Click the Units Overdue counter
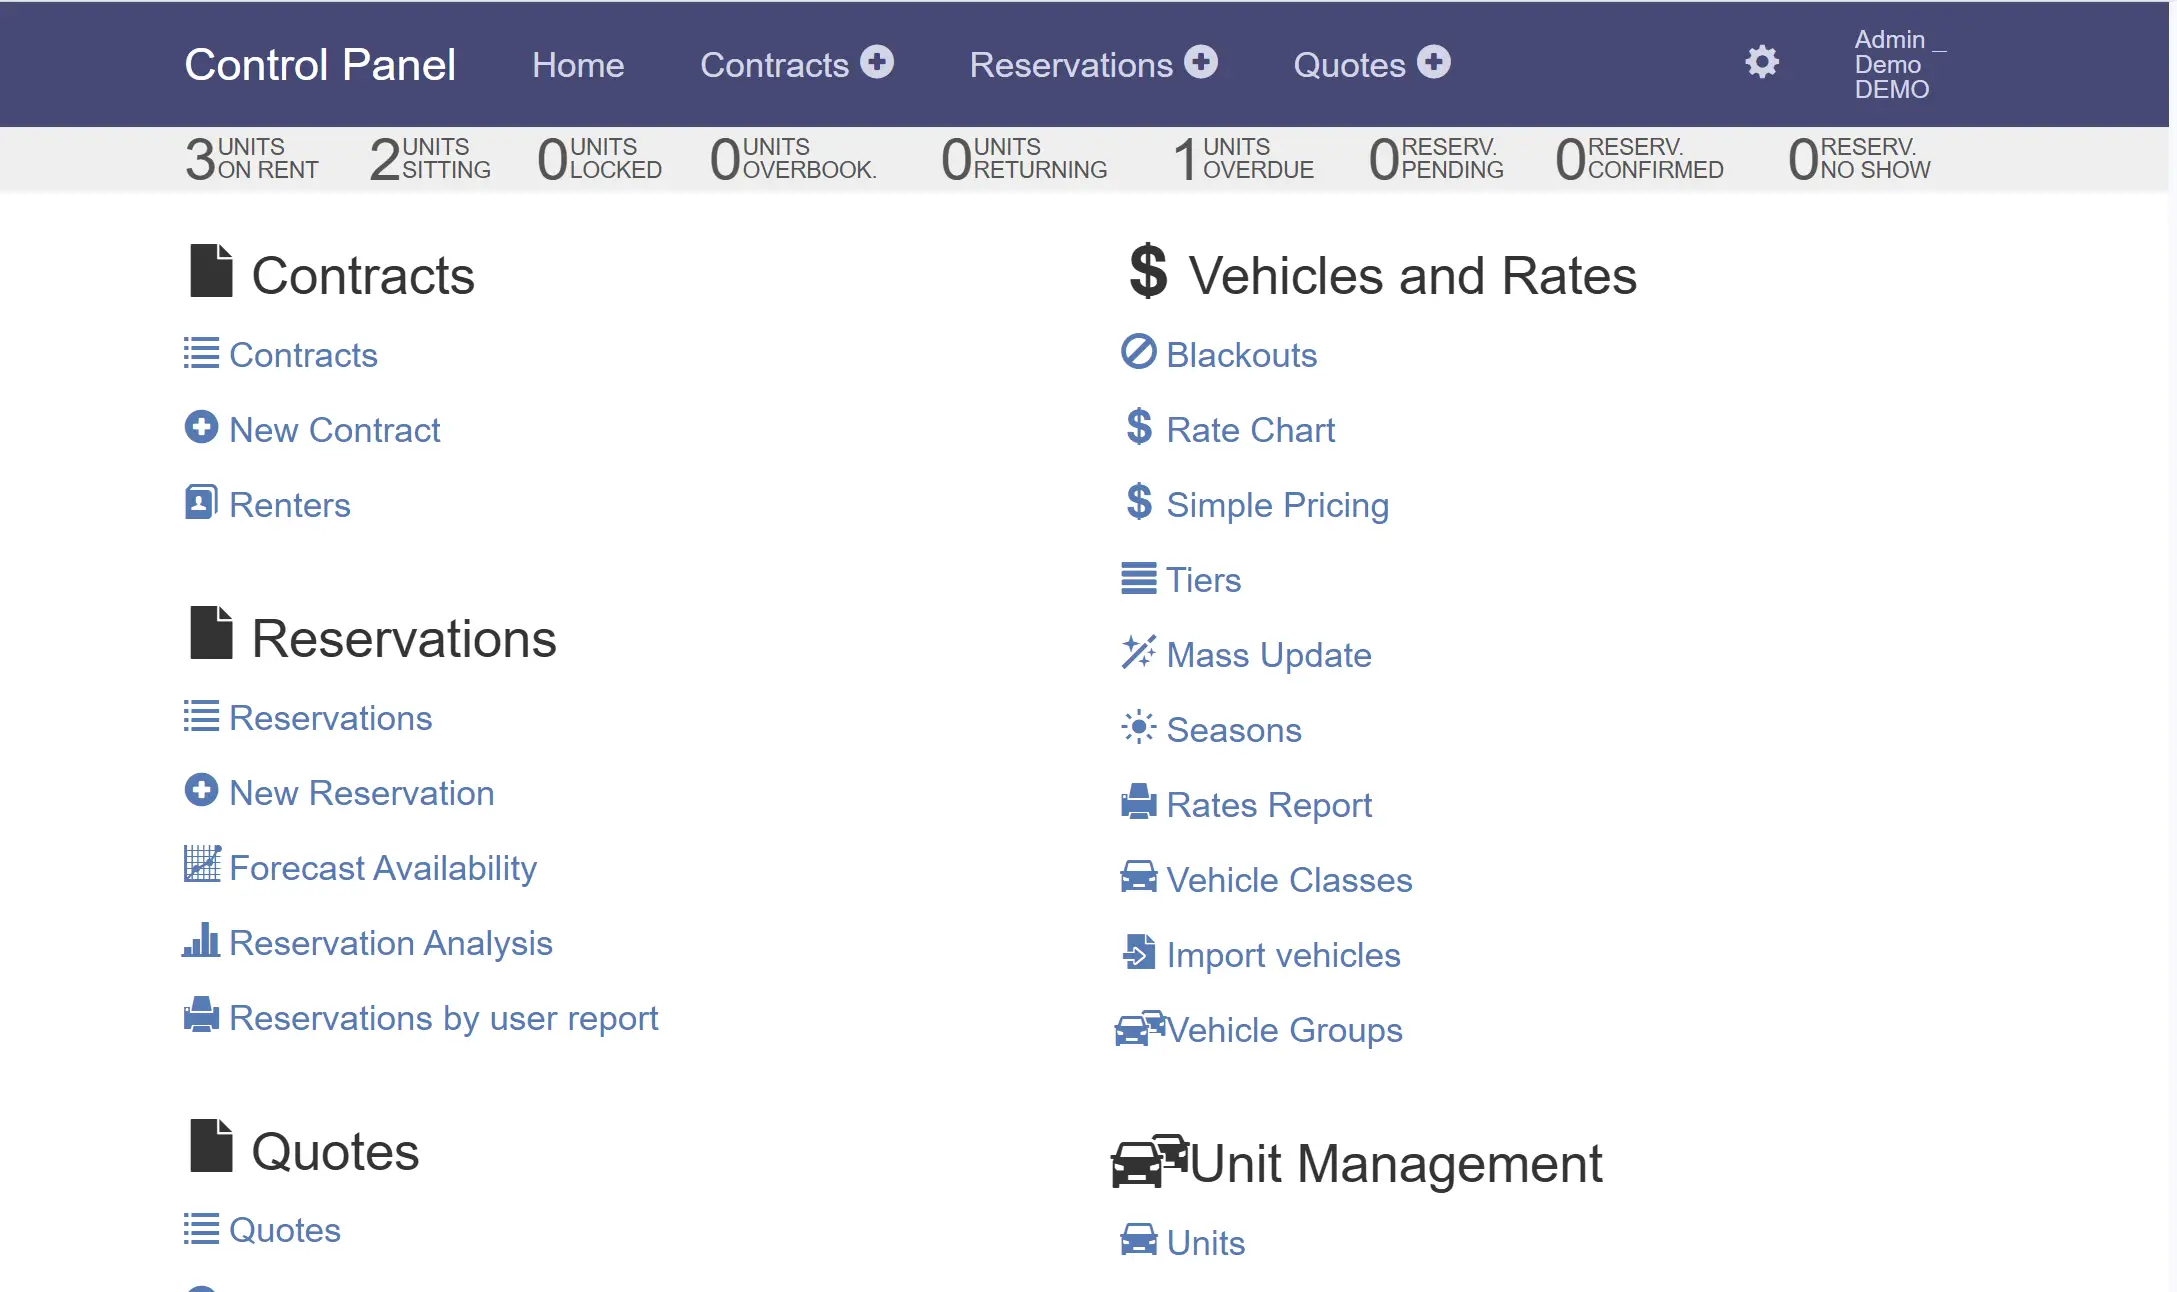Image resolution: width=2177 pixels, height=1292 pixels. tap(1244, 159)
